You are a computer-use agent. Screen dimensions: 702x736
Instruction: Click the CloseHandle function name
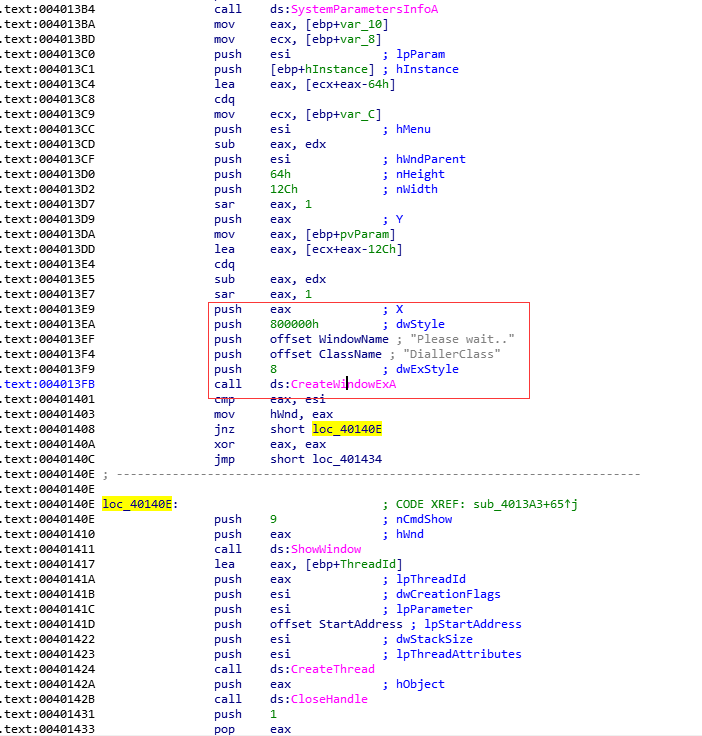click(328, 699)
